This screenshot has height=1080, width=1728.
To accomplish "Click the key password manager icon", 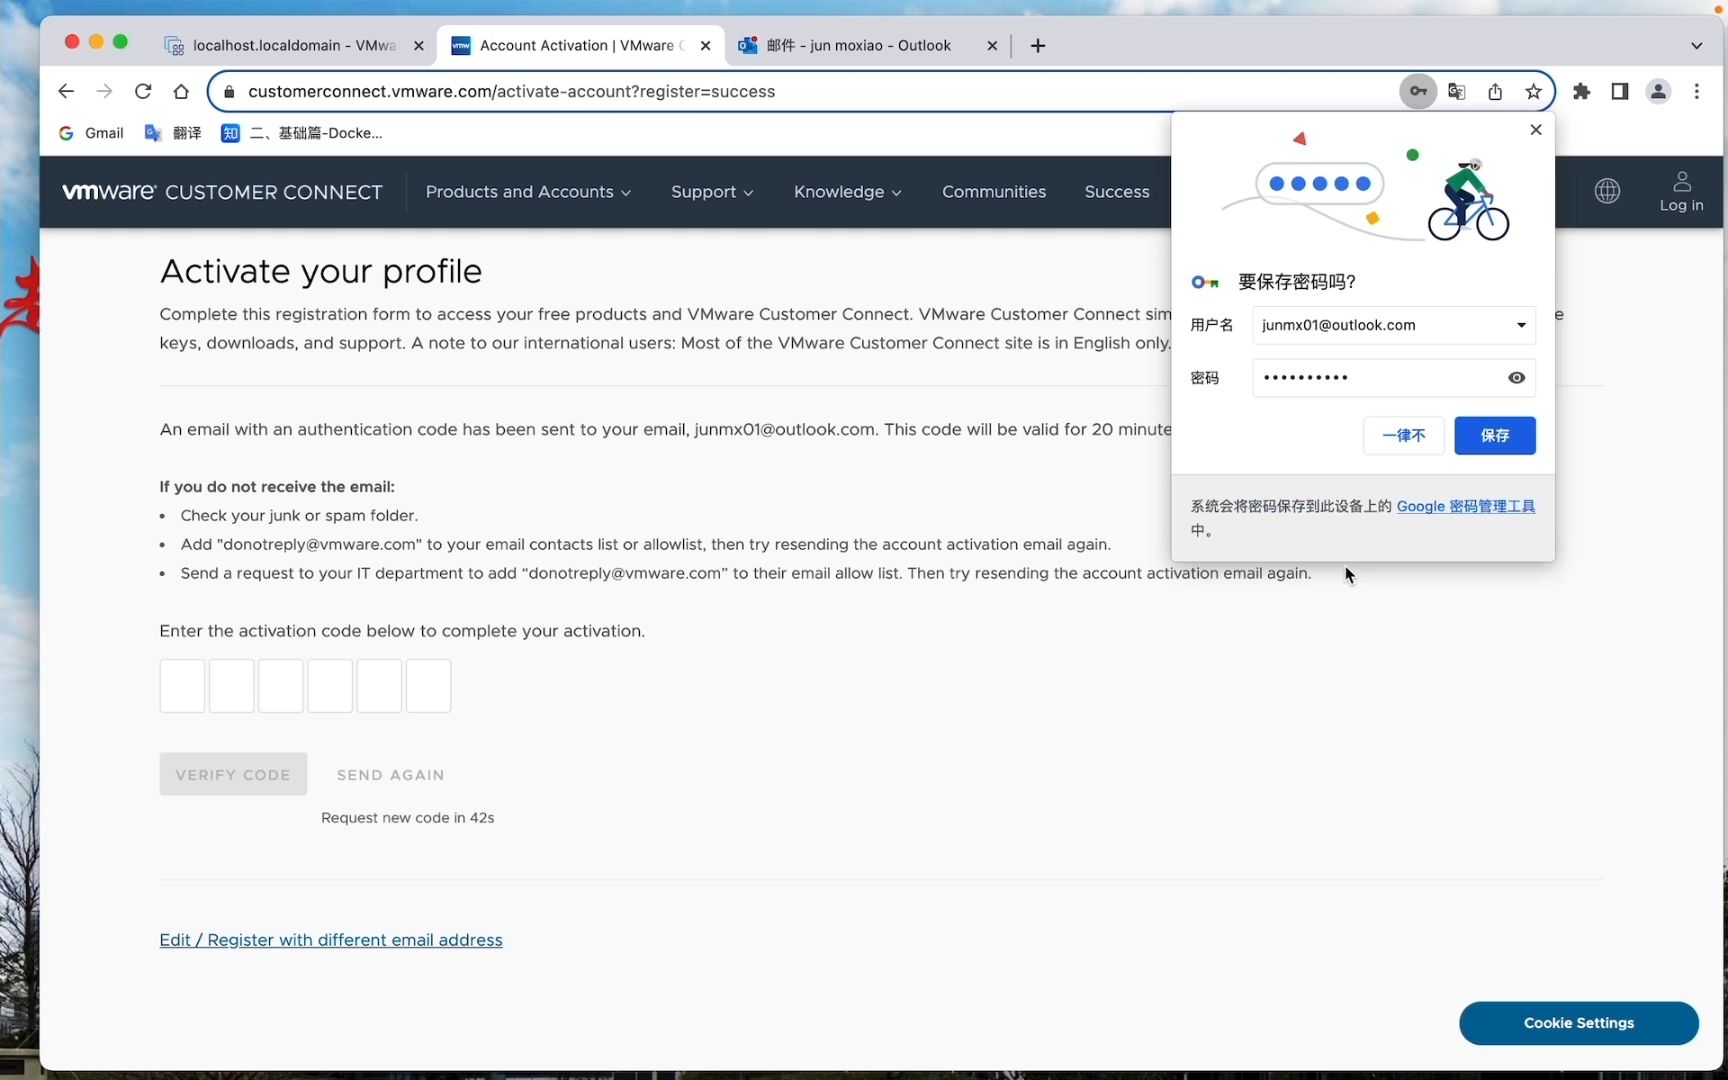I will coord(1418,91).
